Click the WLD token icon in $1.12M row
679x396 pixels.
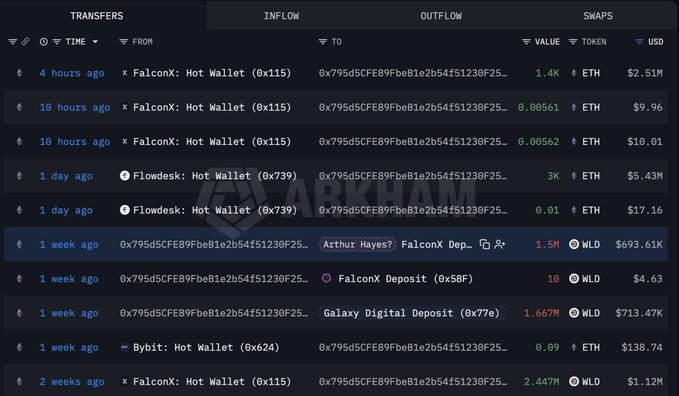pyautogui.click(x=574, y=382)
